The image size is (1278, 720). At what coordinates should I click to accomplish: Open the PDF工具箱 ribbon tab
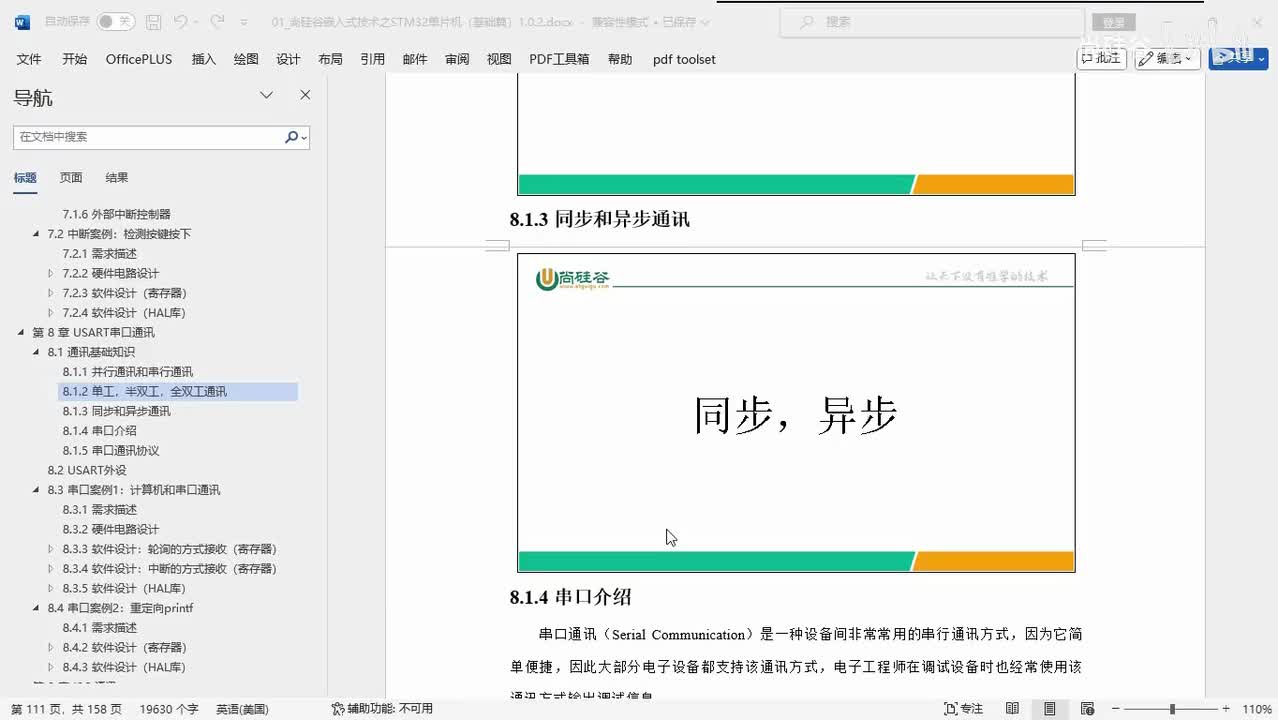click(x=559, y=59)
